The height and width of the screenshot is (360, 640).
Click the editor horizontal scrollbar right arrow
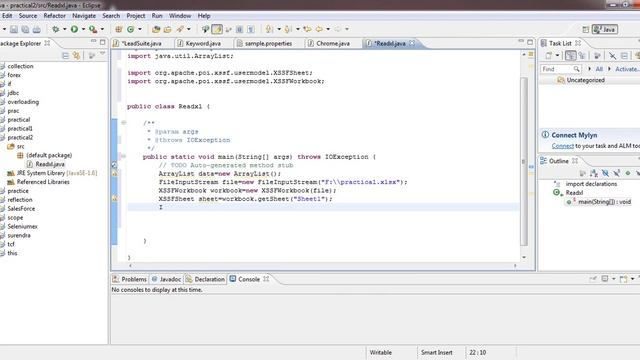515,266
